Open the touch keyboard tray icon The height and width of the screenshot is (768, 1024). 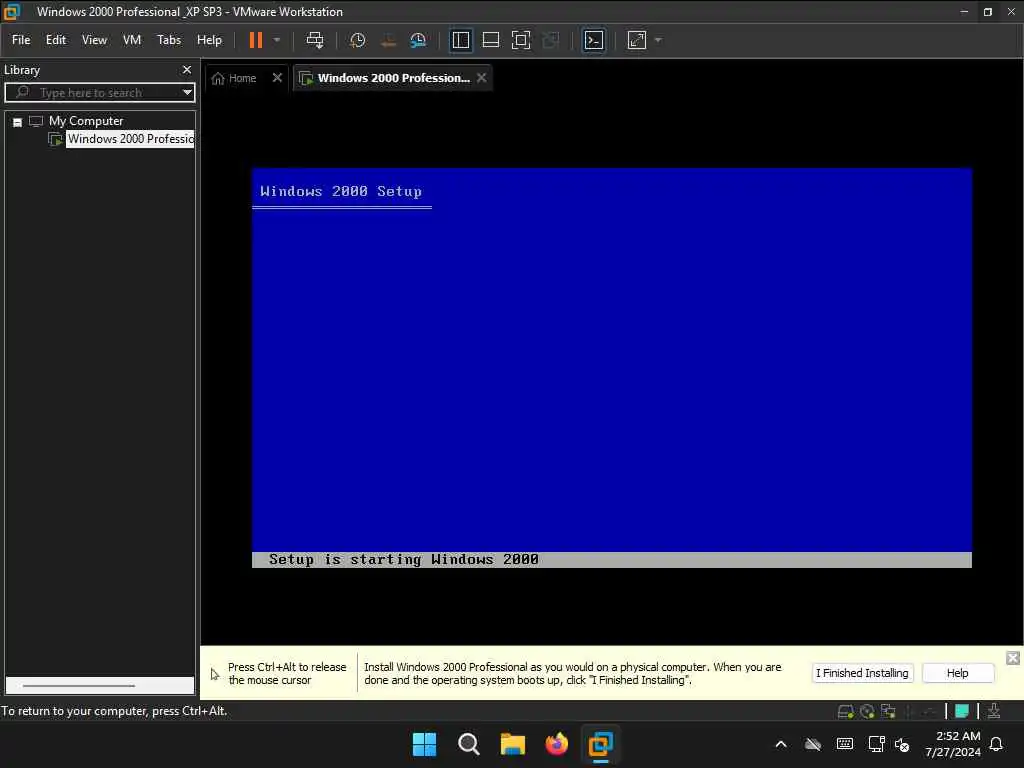tap(844, 744)
